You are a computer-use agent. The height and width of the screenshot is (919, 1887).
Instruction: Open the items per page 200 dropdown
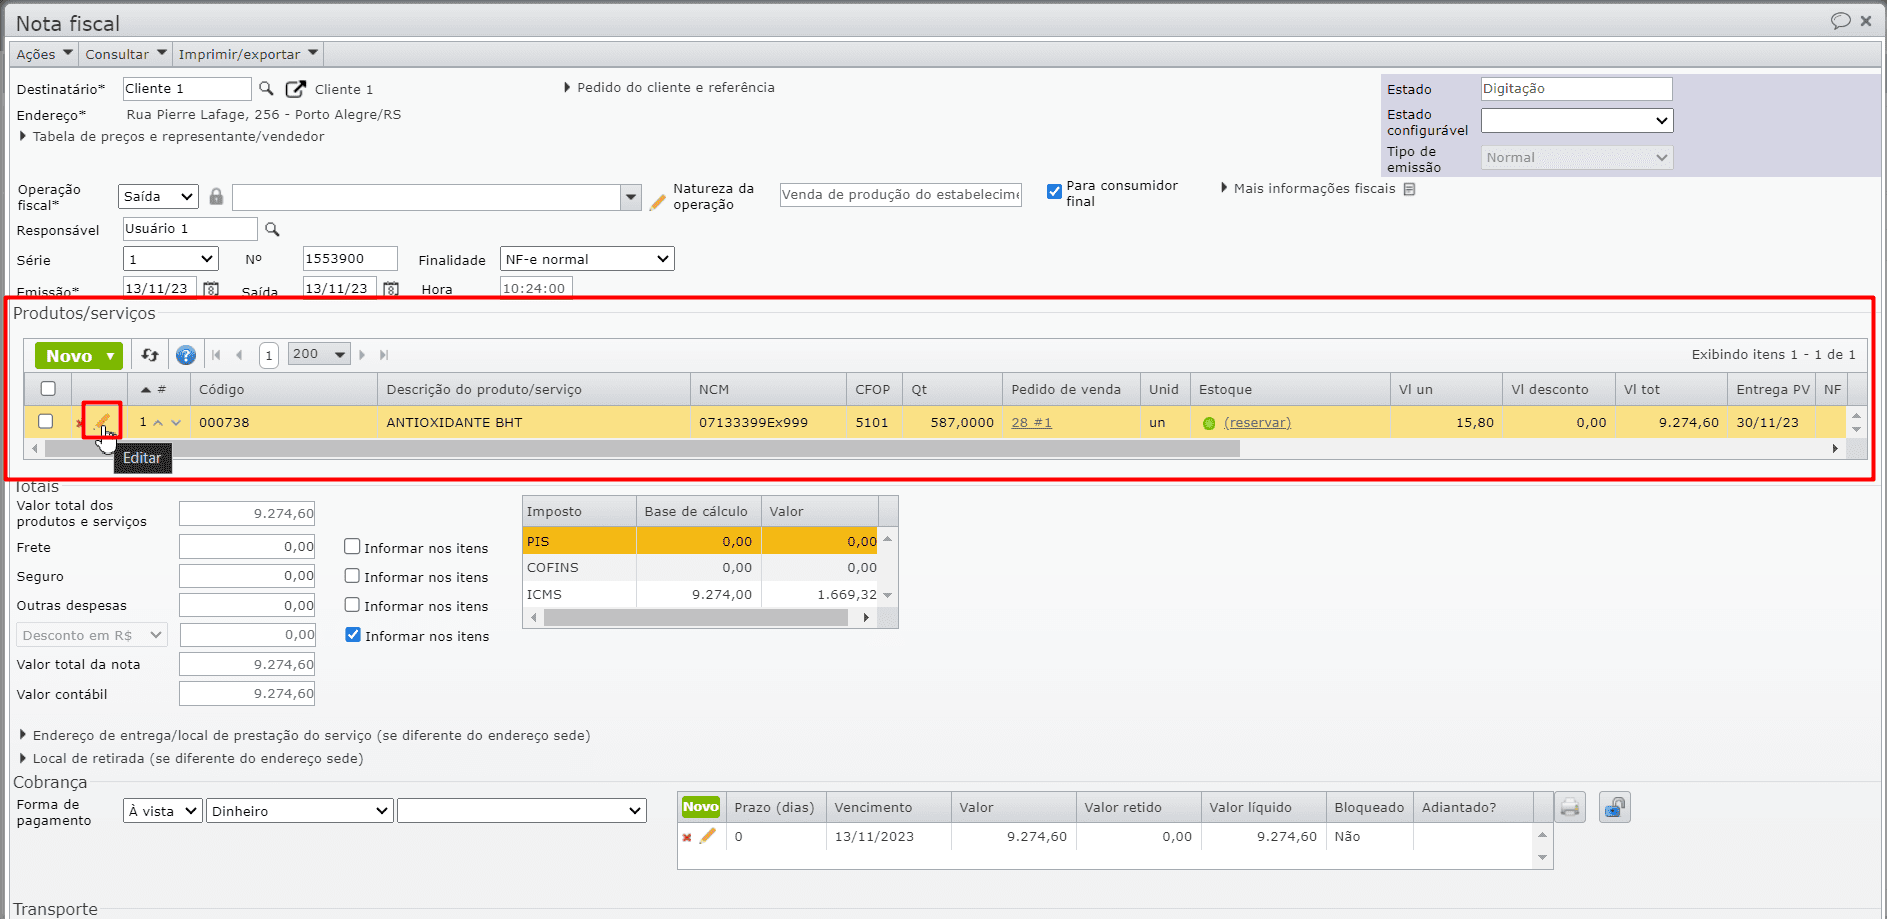point(319,354)
